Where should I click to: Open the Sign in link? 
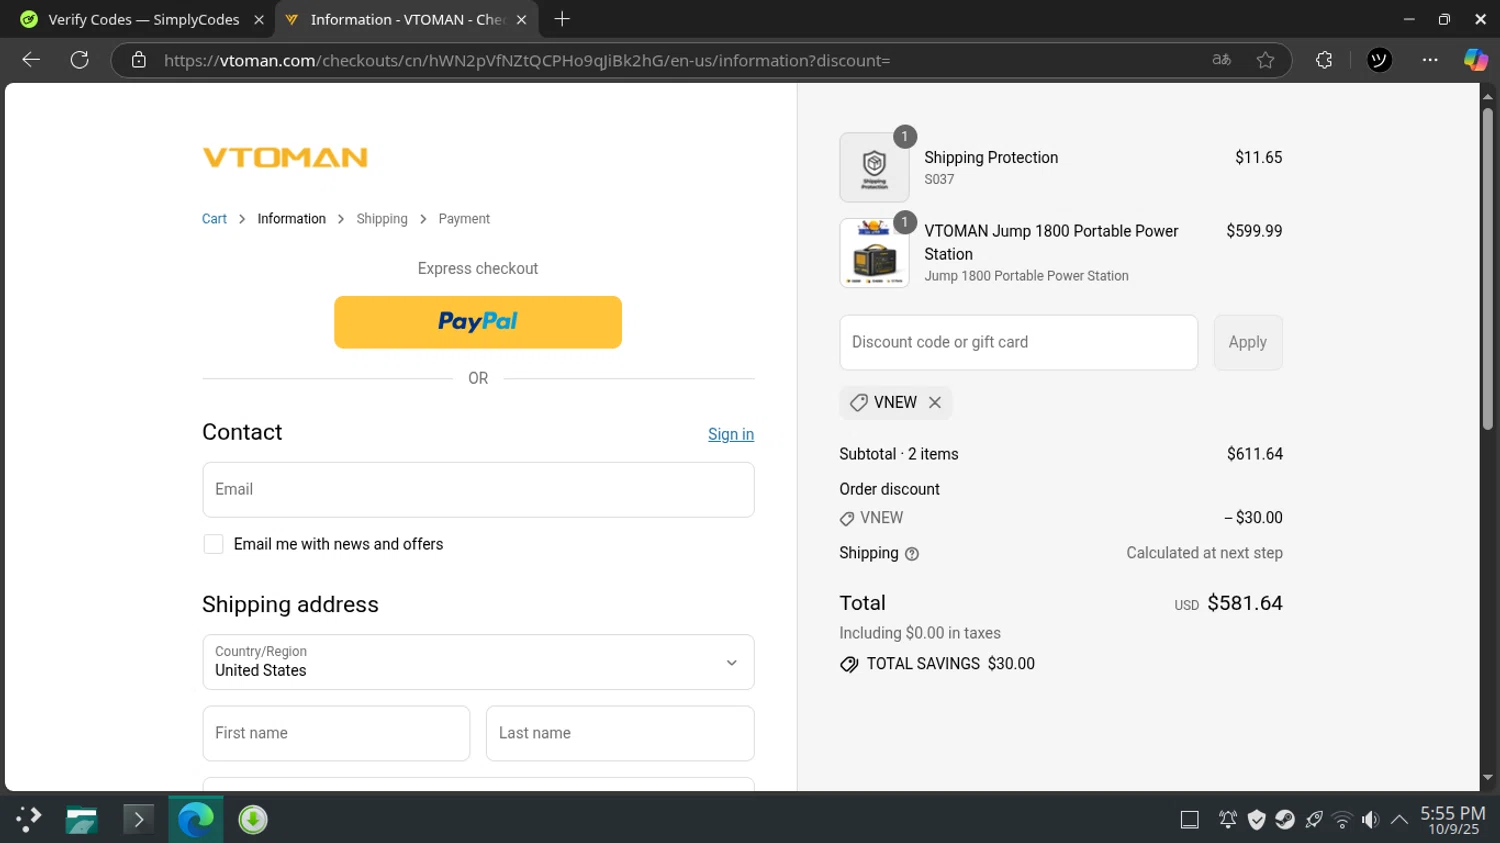coord(731,434)
